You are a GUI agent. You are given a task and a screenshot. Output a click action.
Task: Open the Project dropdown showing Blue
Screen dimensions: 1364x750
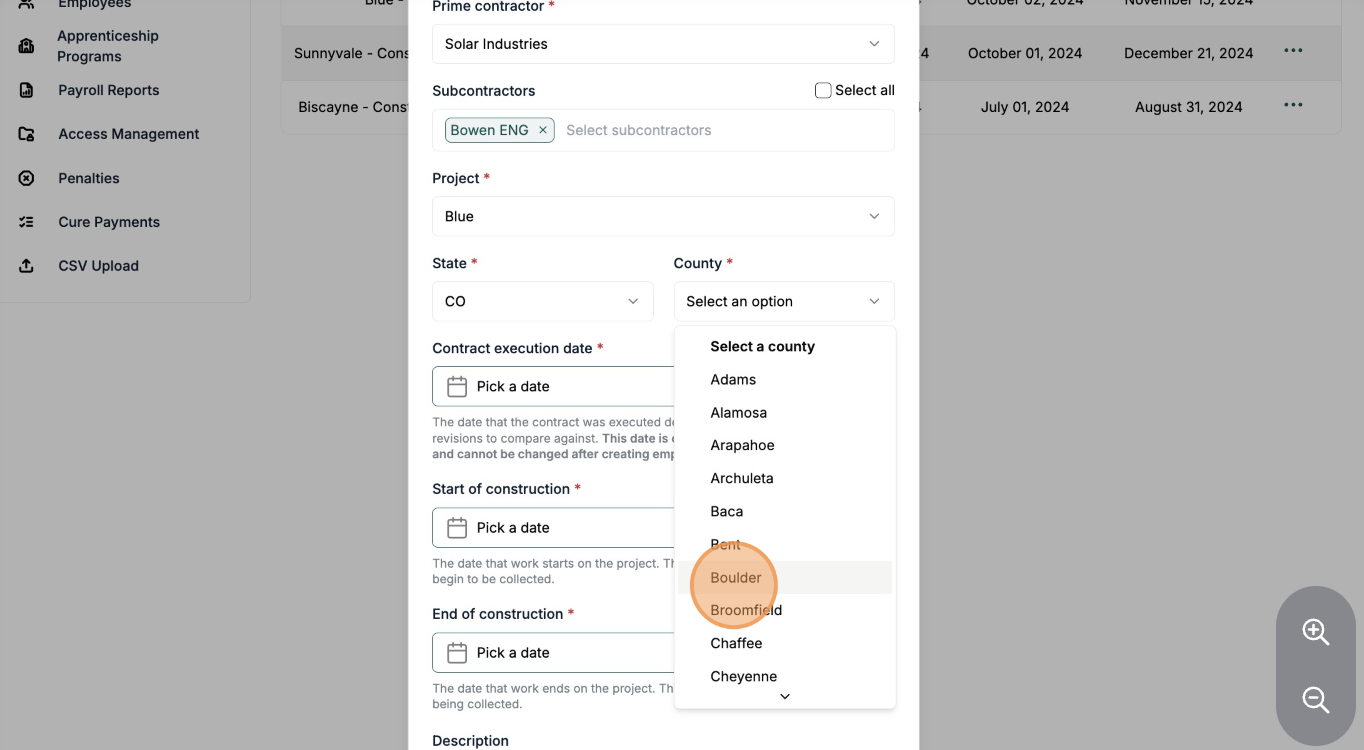(x=663, y=216)
